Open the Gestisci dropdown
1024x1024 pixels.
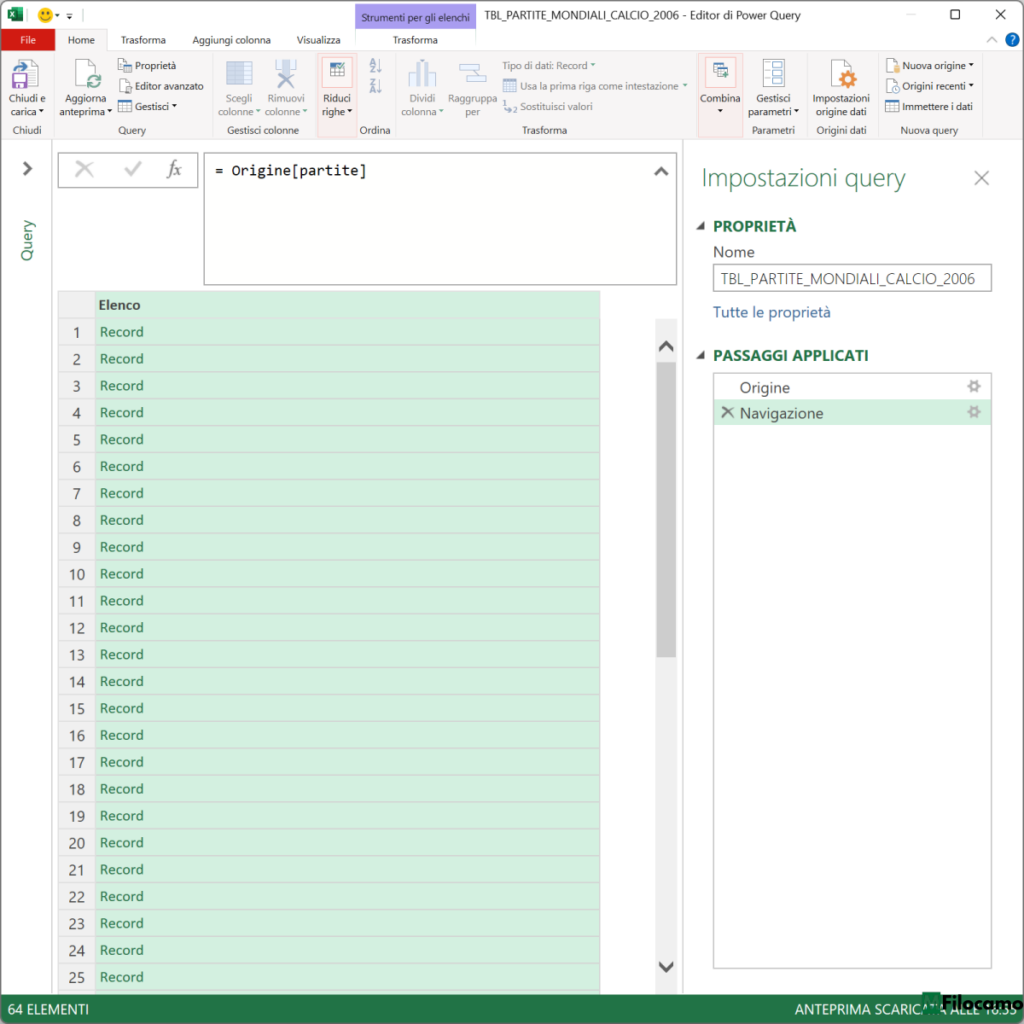pos(148,106)
